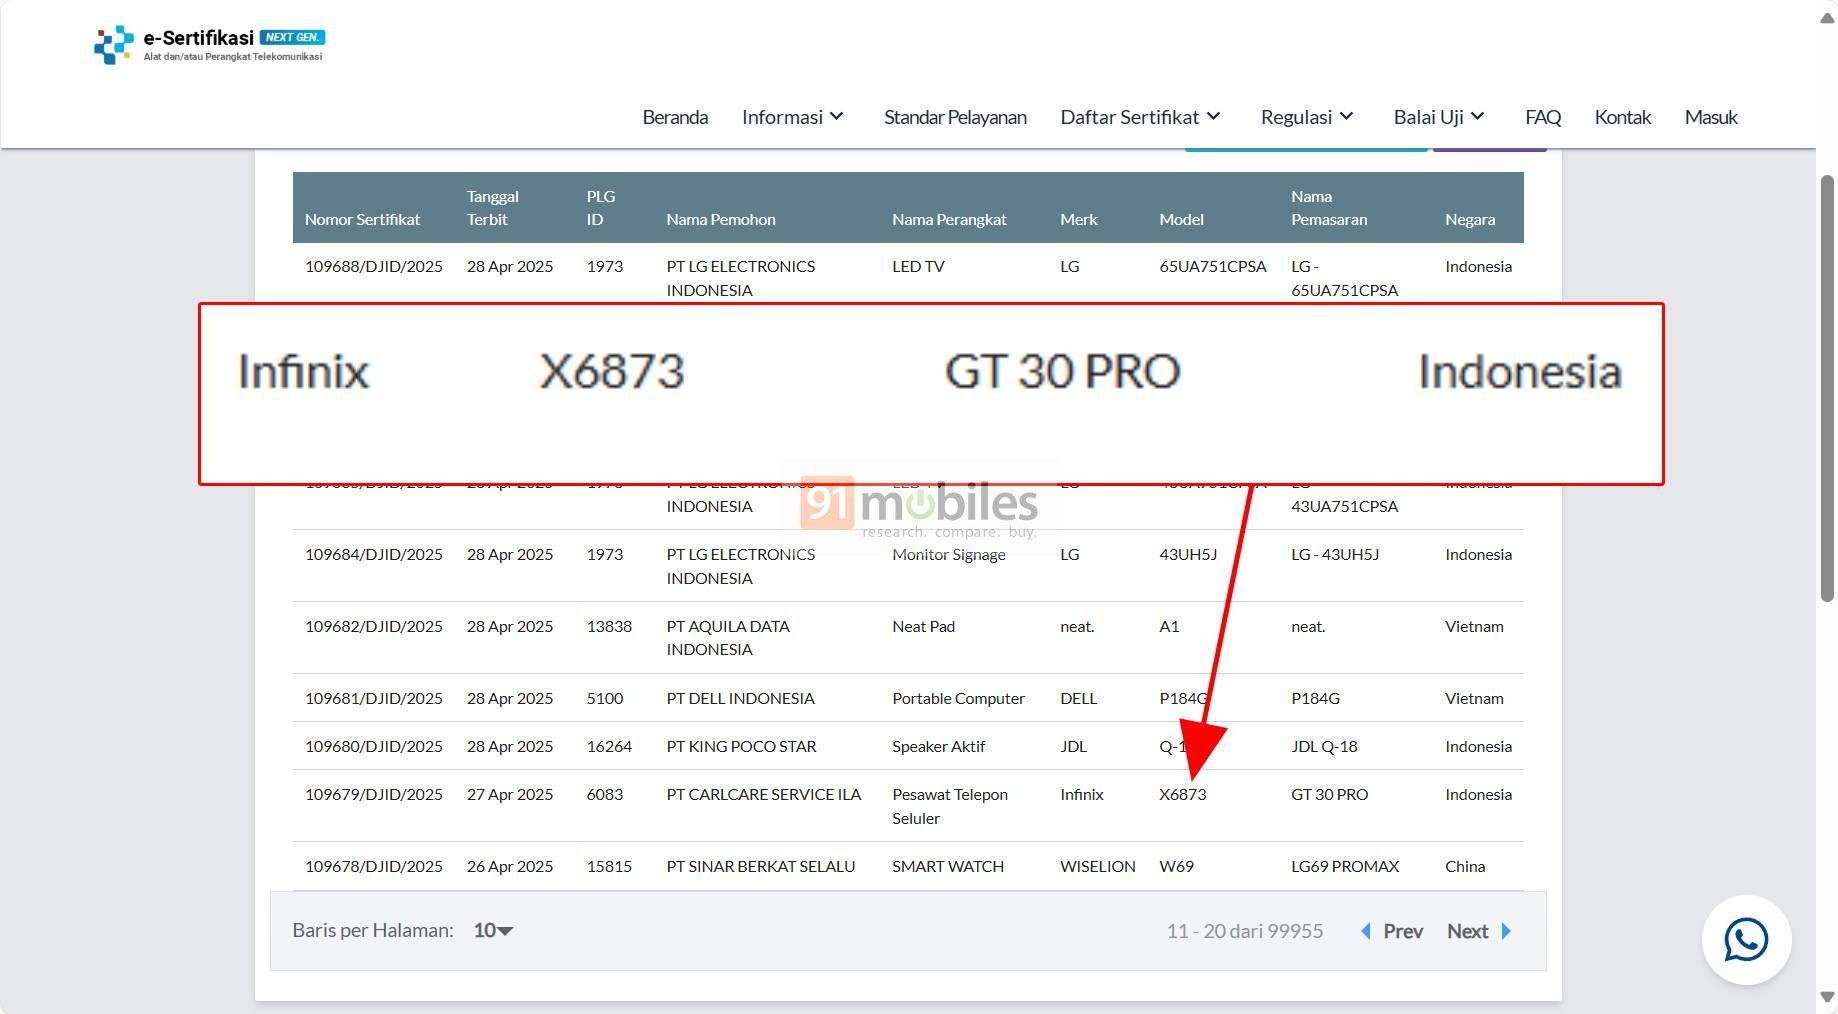Image resolution: width=1838 pixels, height=1014 pixels.
Task: Open rows per page selector showing 10
Action: [493, 930]
